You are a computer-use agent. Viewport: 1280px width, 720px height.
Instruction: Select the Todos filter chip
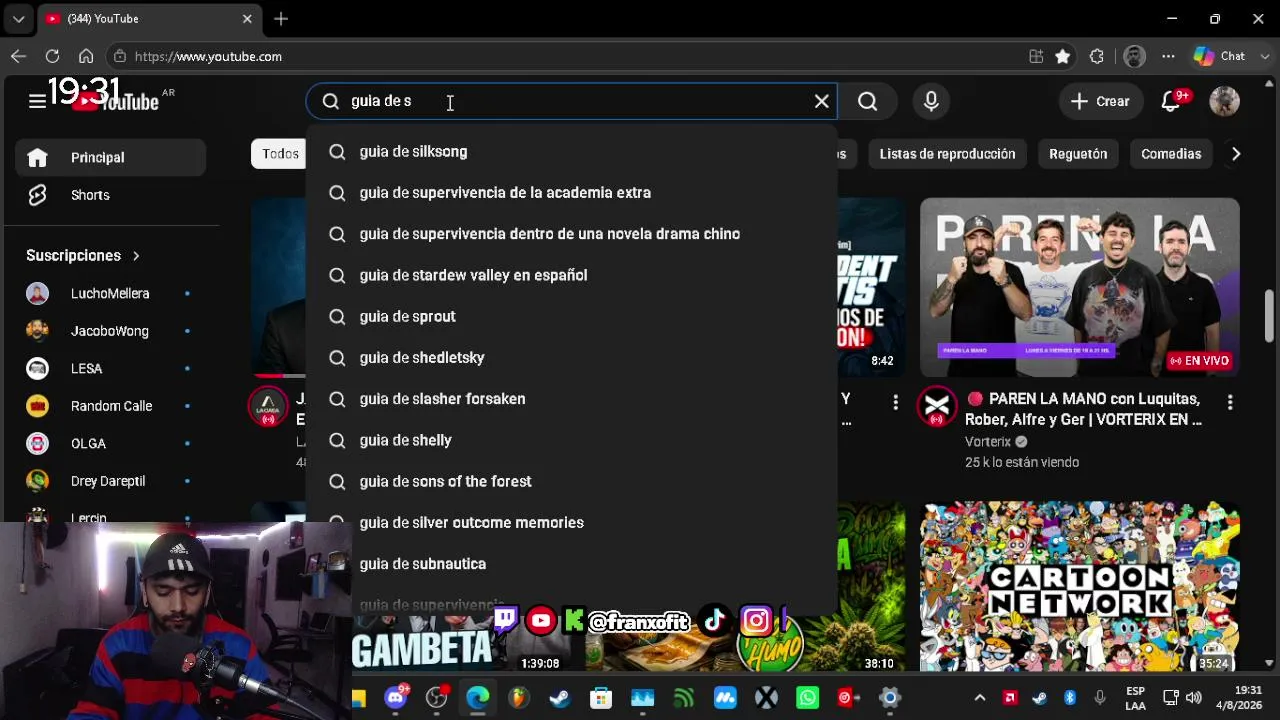point(280,154)
